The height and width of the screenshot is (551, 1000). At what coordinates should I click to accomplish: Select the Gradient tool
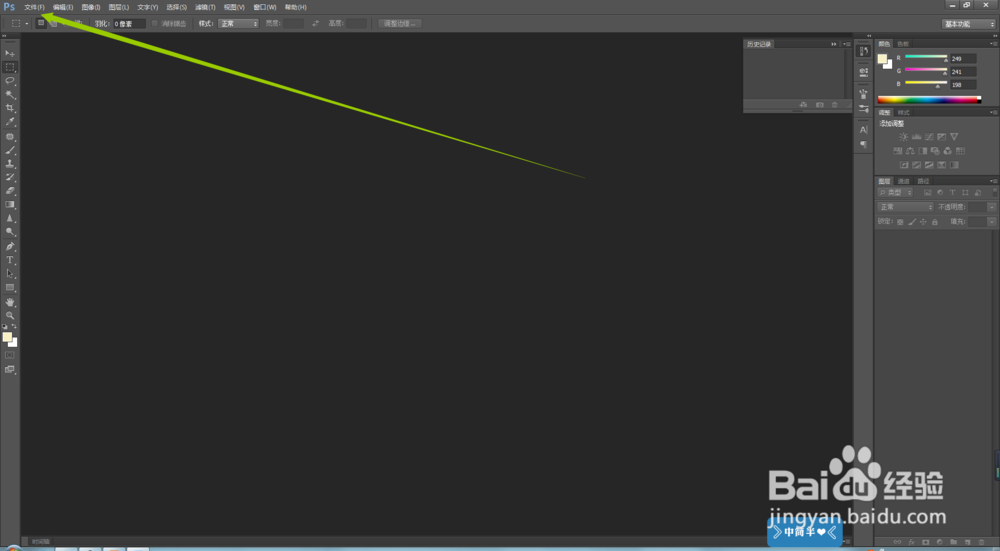(10, 205)
